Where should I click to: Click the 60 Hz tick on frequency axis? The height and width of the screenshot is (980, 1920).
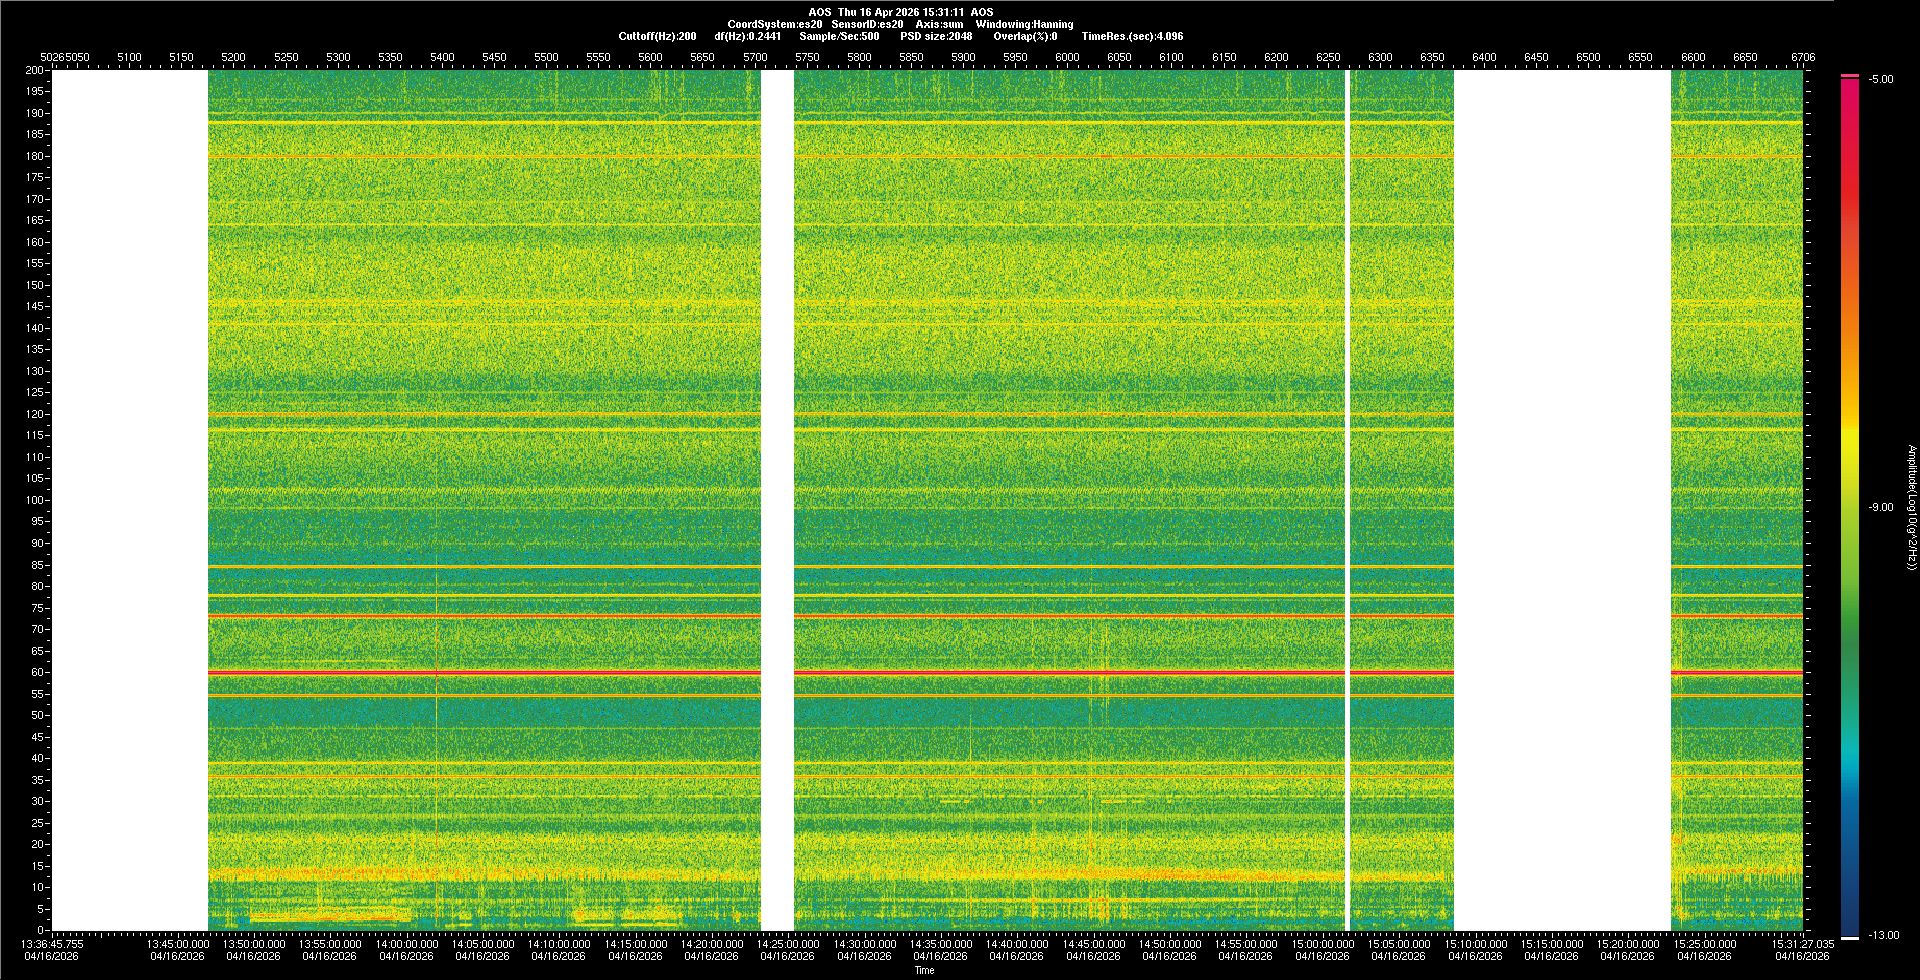(37, 673)
